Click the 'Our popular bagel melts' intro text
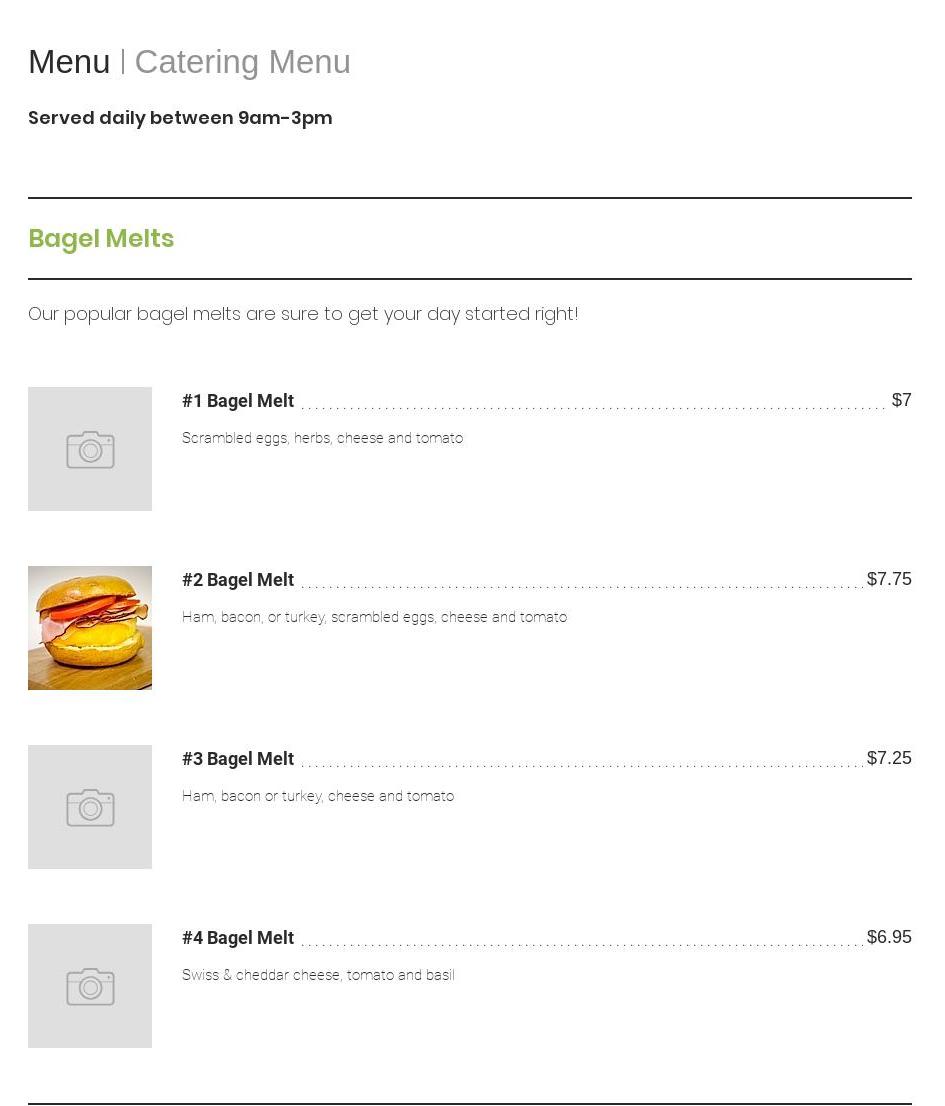945x1106 pixels. 303,314
